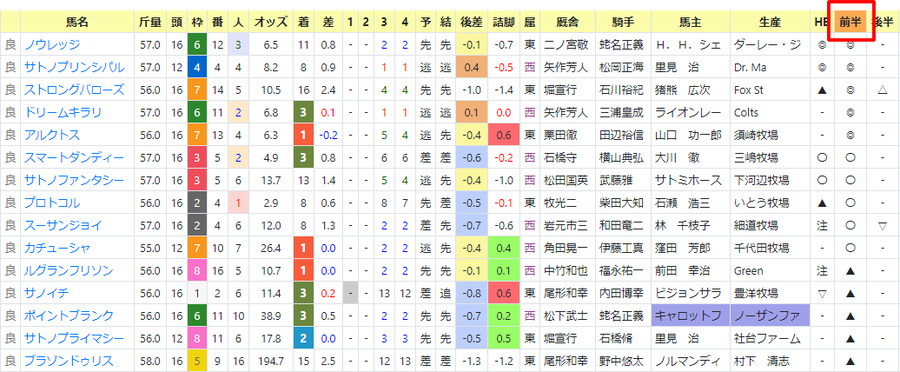The width and height of the screenshot is (900, 372).
Task: Sort by the 厩舎 column header
Action: point(567,22)
